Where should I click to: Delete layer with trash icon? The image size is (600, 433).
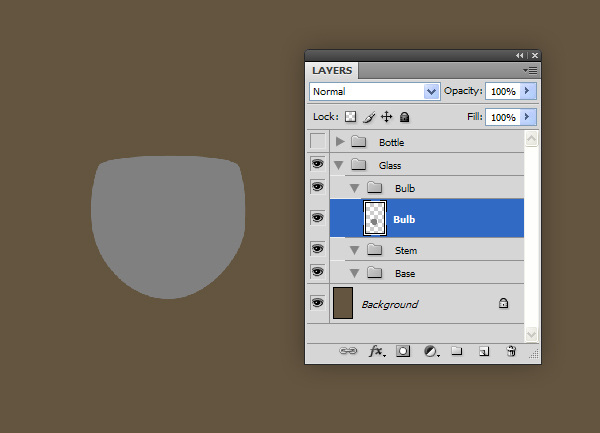pos(511,351)
